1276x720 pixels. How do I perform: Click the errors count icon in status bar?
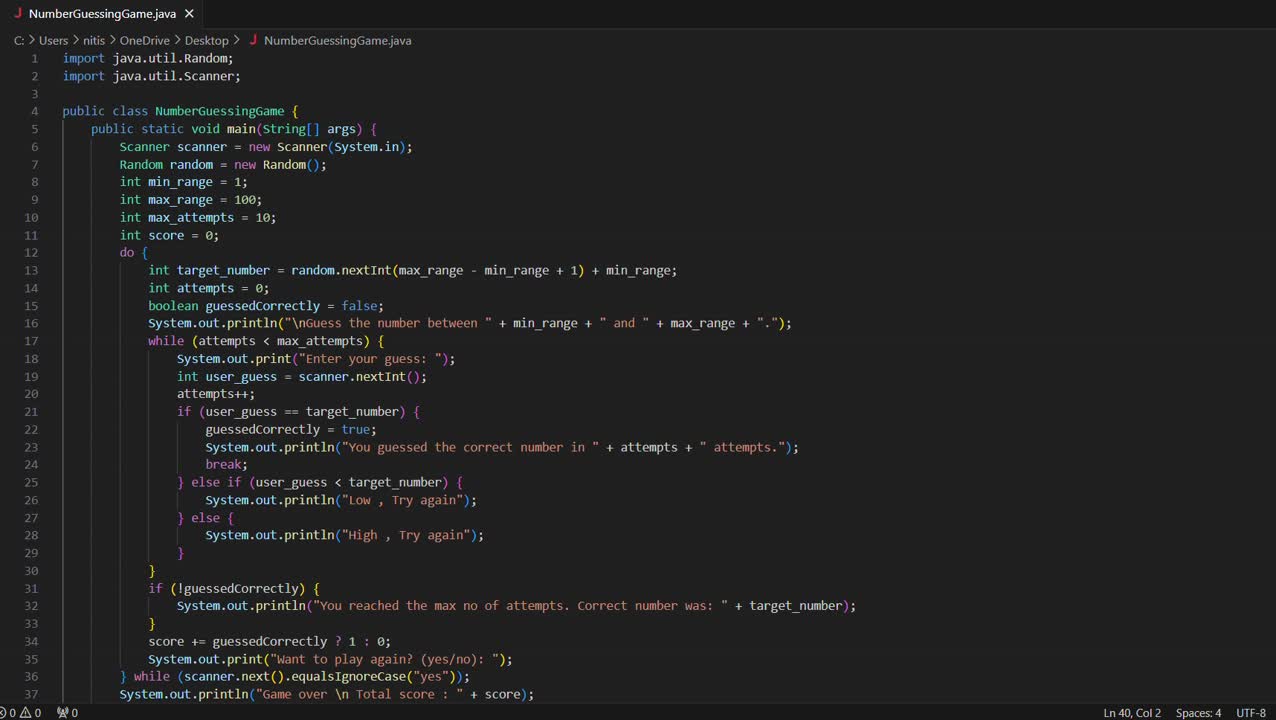pyautogui.click(x=3, y=713)
